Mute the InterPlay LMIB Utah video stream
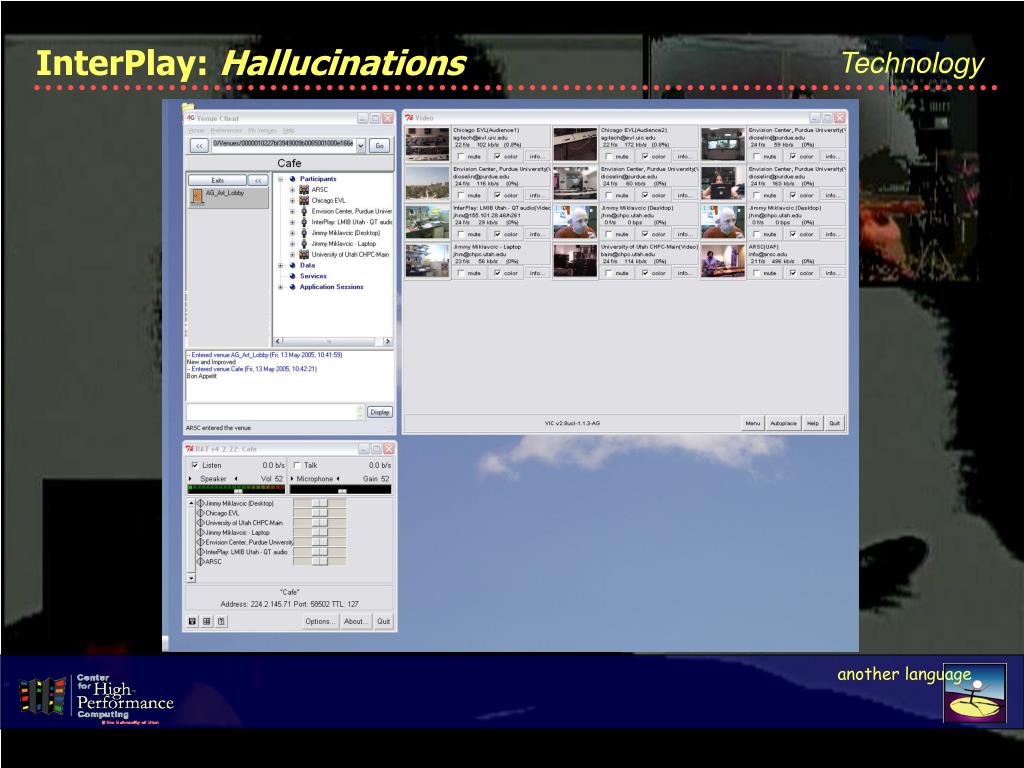The height and width of the screenshot is (768, 1024). point(462,234)
